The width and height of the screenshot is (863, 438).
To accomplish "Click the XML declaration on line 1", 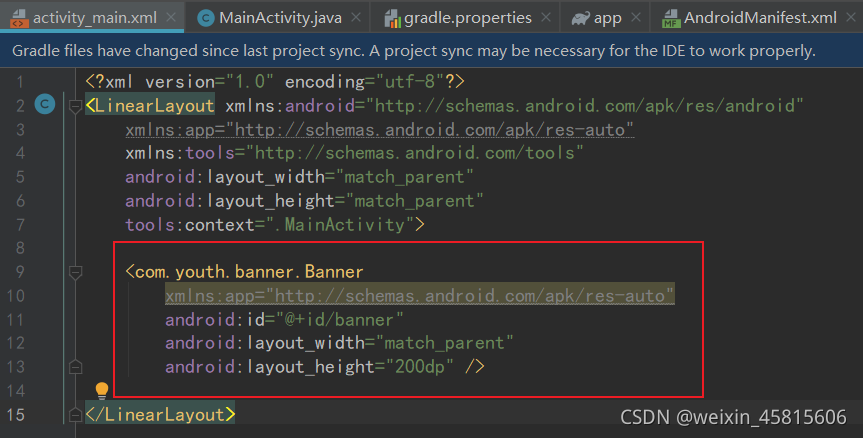I will click(x=275, y=81).
